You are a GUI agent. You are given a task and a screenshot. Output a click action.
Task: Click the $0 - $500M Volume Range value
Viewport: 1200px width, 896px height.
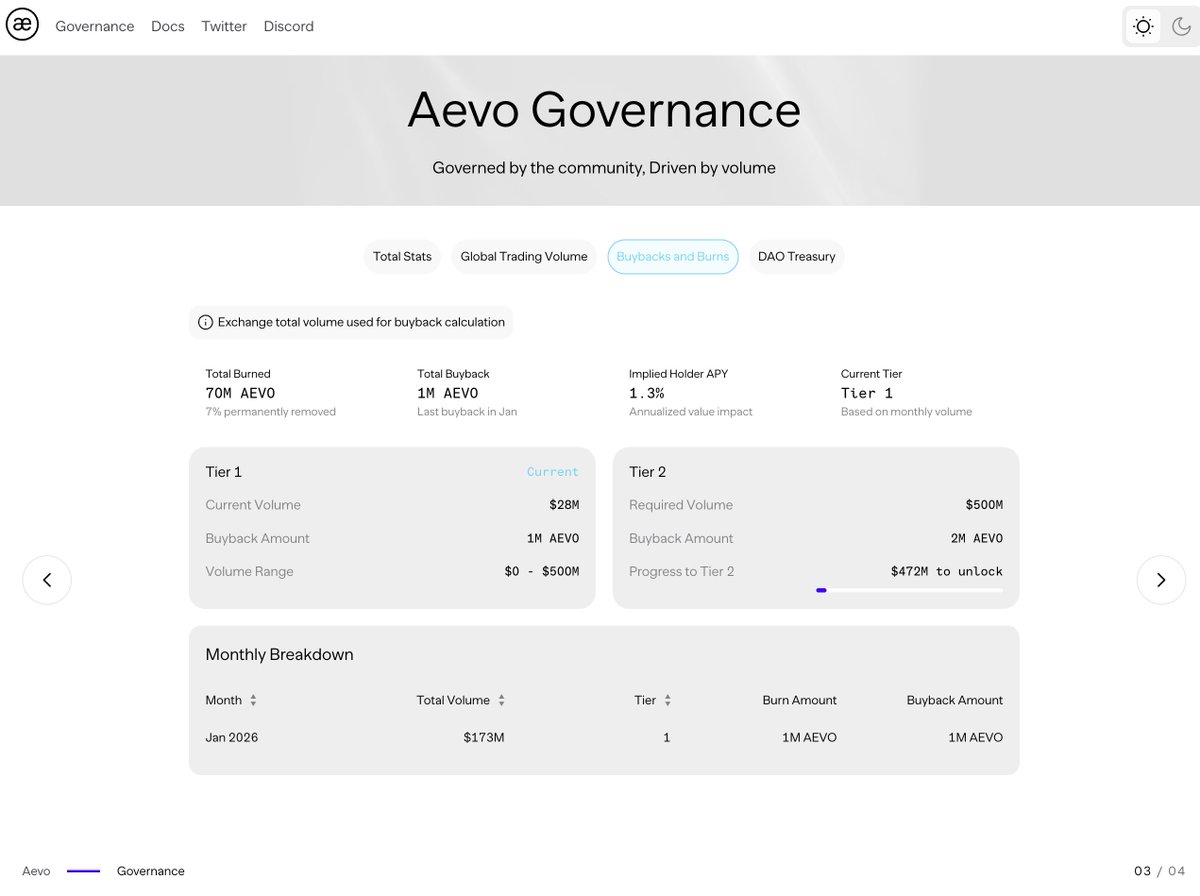[x=542, y=572]
